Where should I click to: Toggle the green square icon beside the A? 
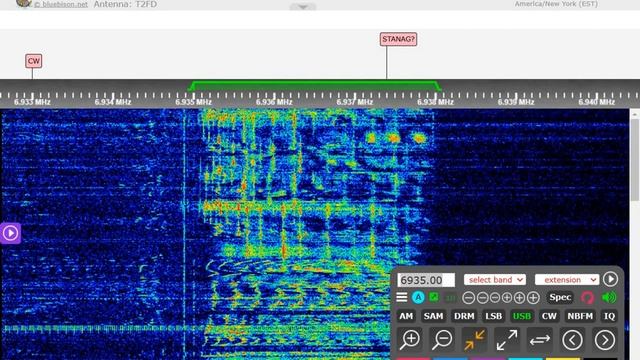coord(434,297)
